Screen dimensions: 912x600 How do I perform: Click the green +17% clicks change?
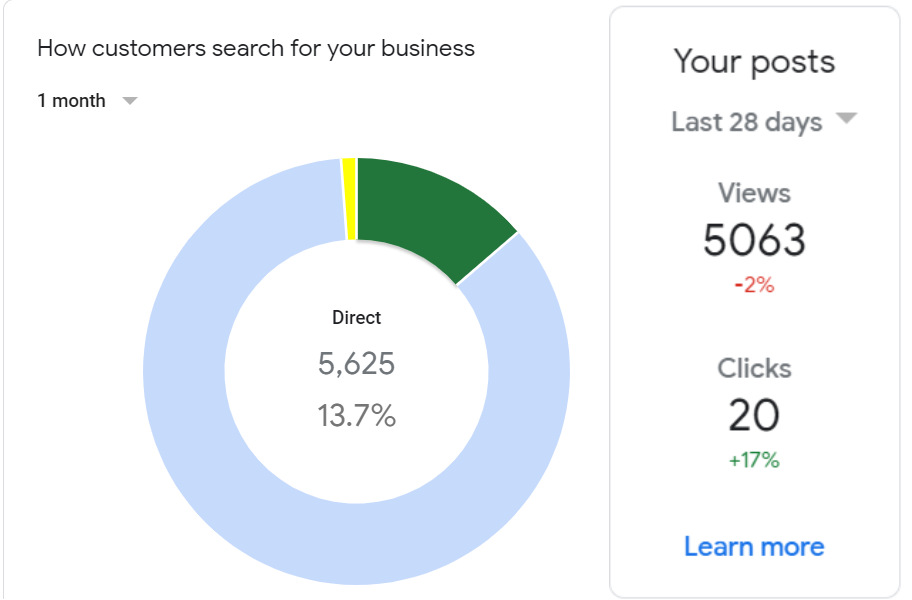point(754,461)
